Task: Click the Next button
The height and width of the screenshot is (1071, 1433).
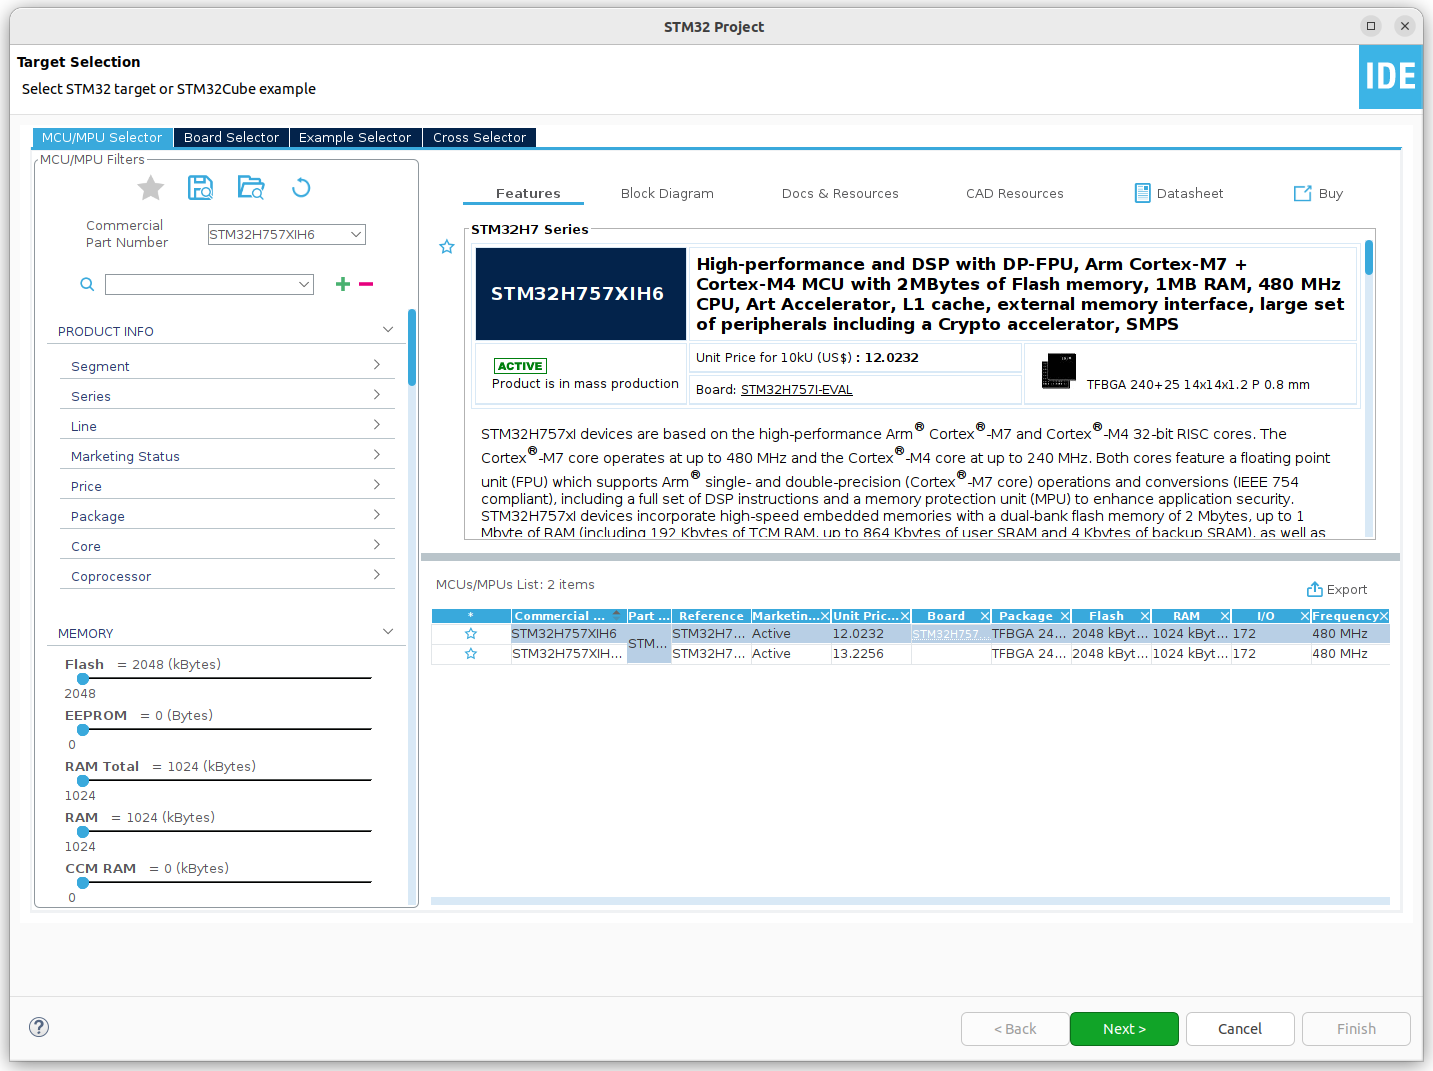Action: (x=1124, y=1029)
